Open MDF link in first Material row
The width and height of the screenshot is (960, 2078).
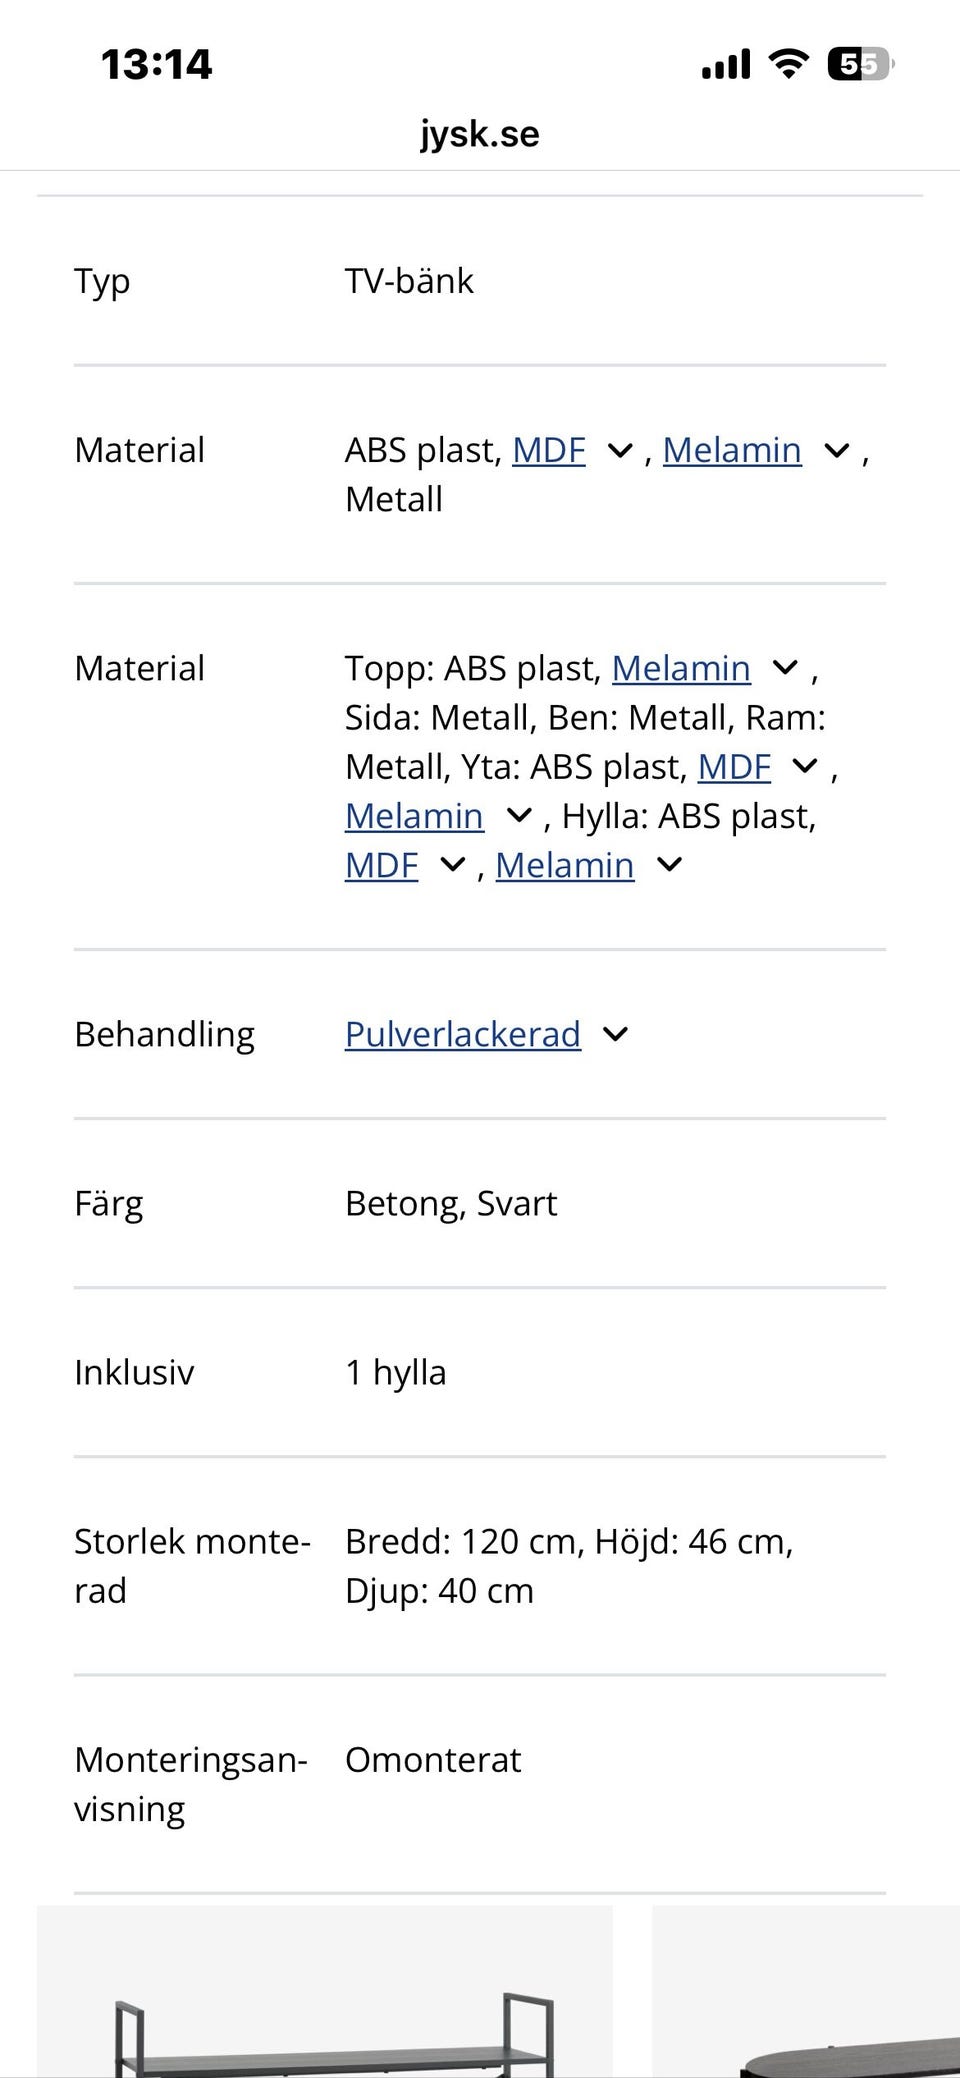pyautogui.click(x=548, y=451)
